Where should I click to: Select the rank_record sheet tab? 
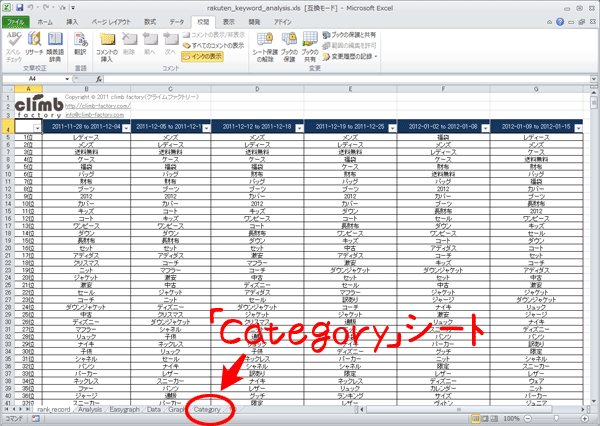click(54, 410)
